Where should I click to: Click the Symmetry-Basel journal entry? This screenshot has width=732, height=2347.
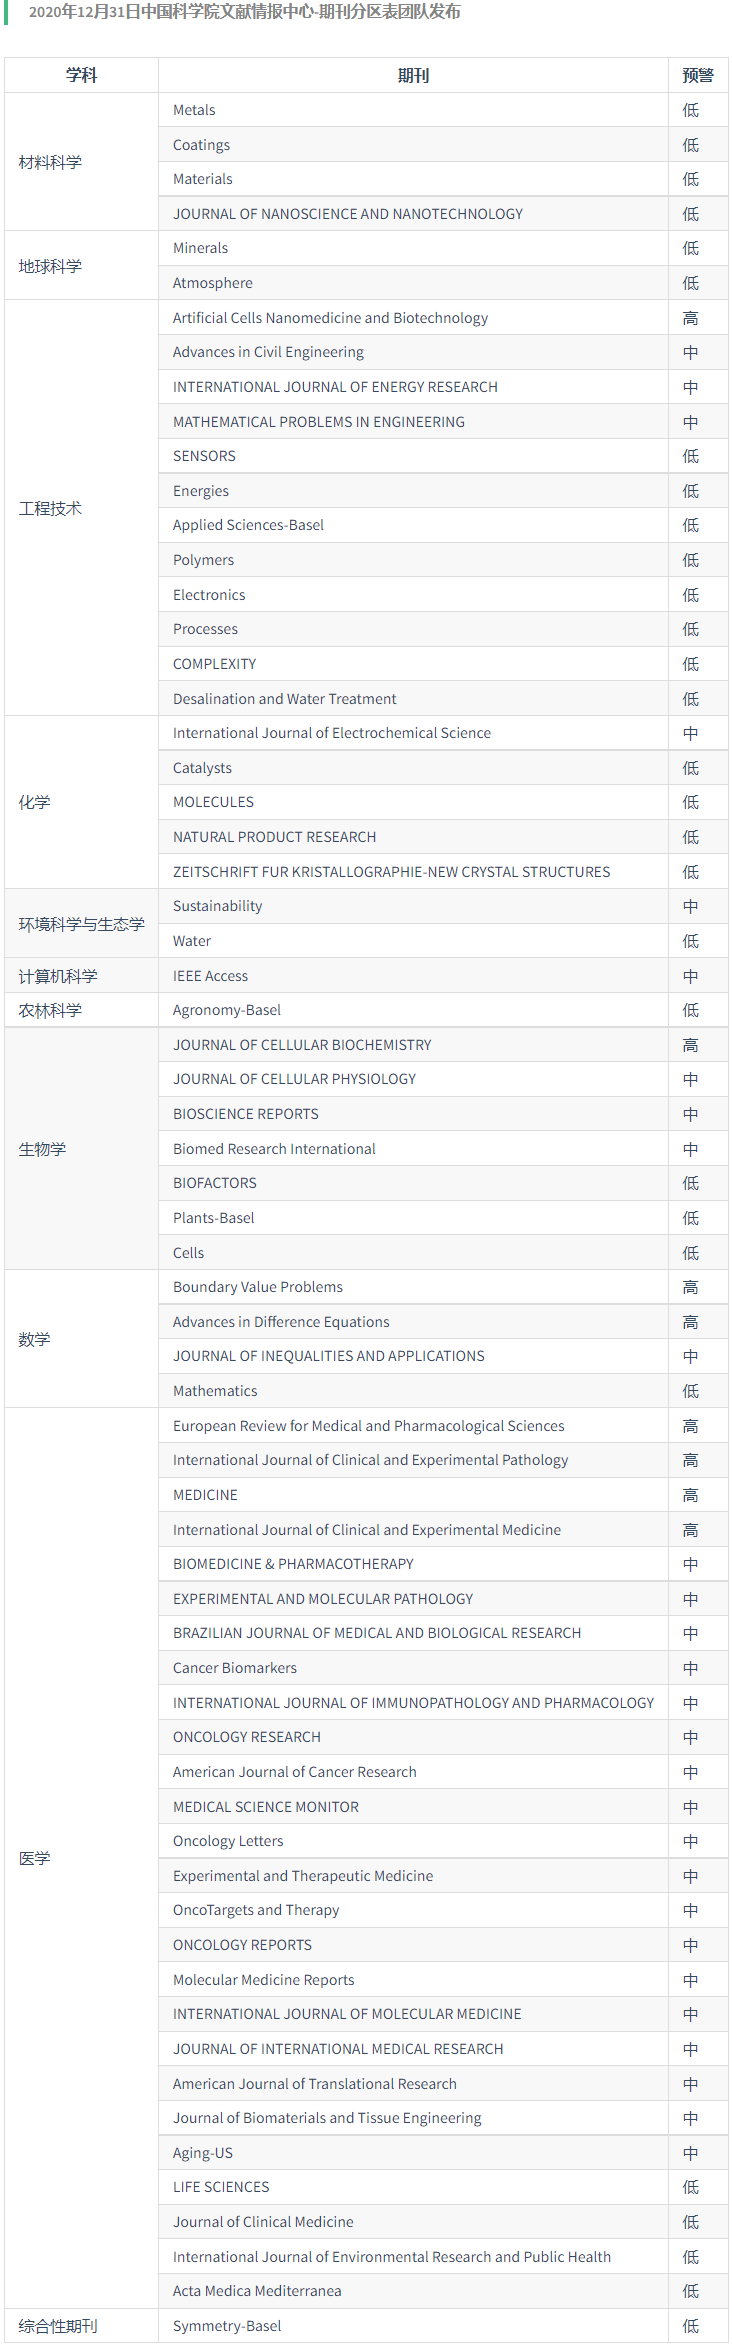tap(227, 2326)
